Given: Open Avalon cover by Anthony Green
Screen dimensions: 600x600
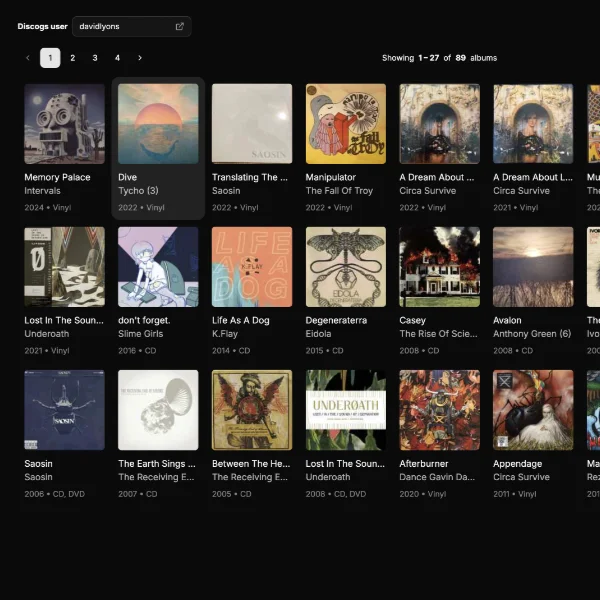Looking at the screenshot, I should click(533, 267).
